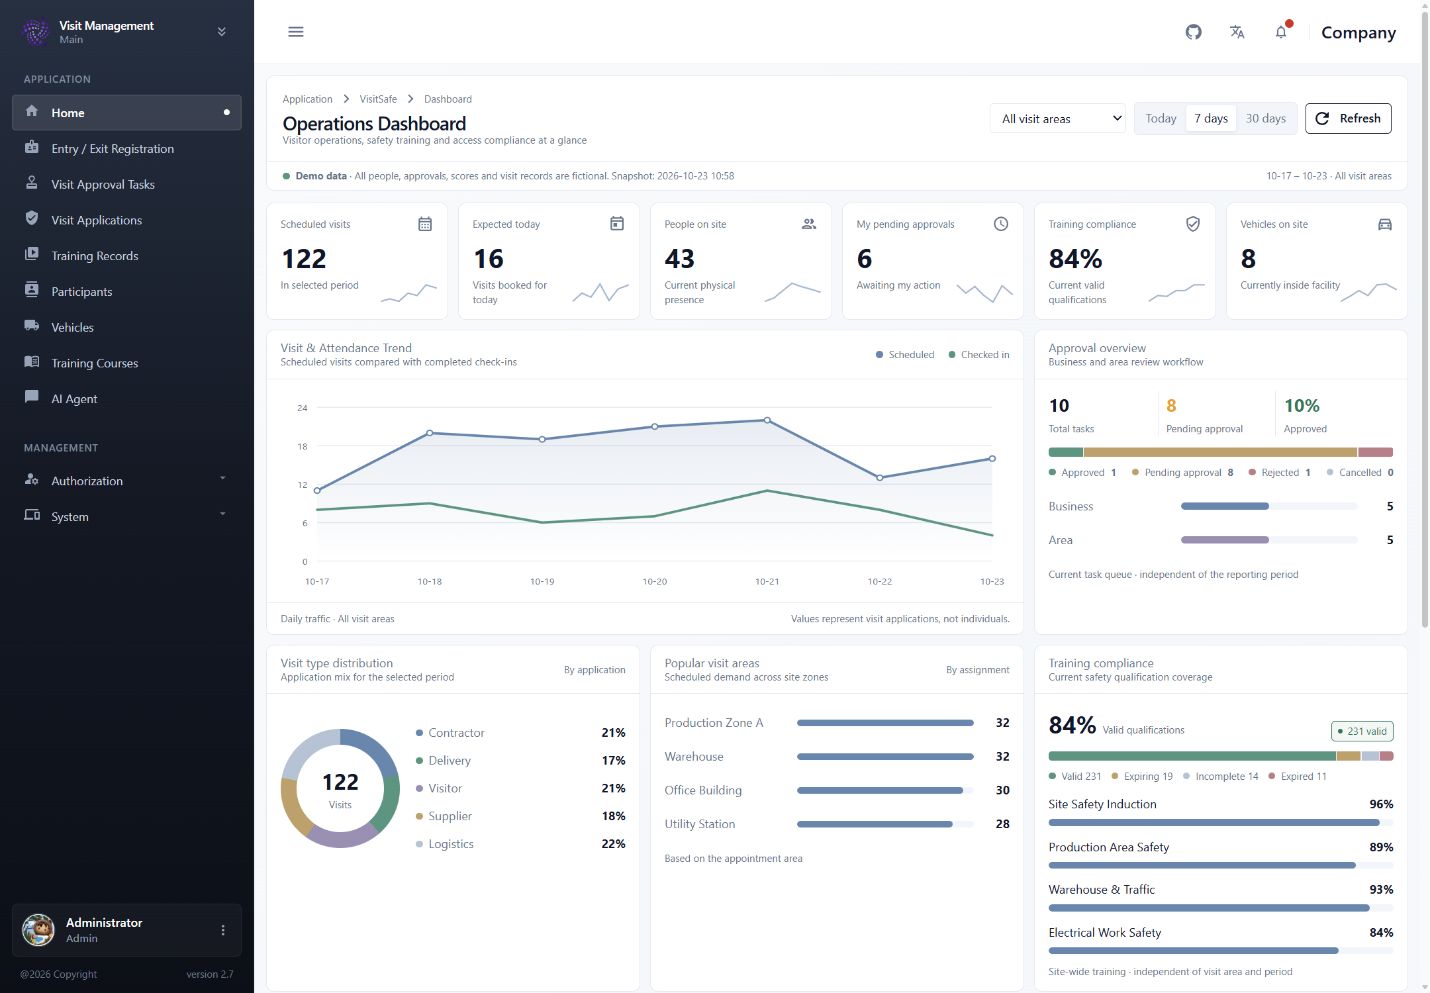Open Visit Approval Tasks menu item
The image size is (1430, 993).
(x=127, y=184)
